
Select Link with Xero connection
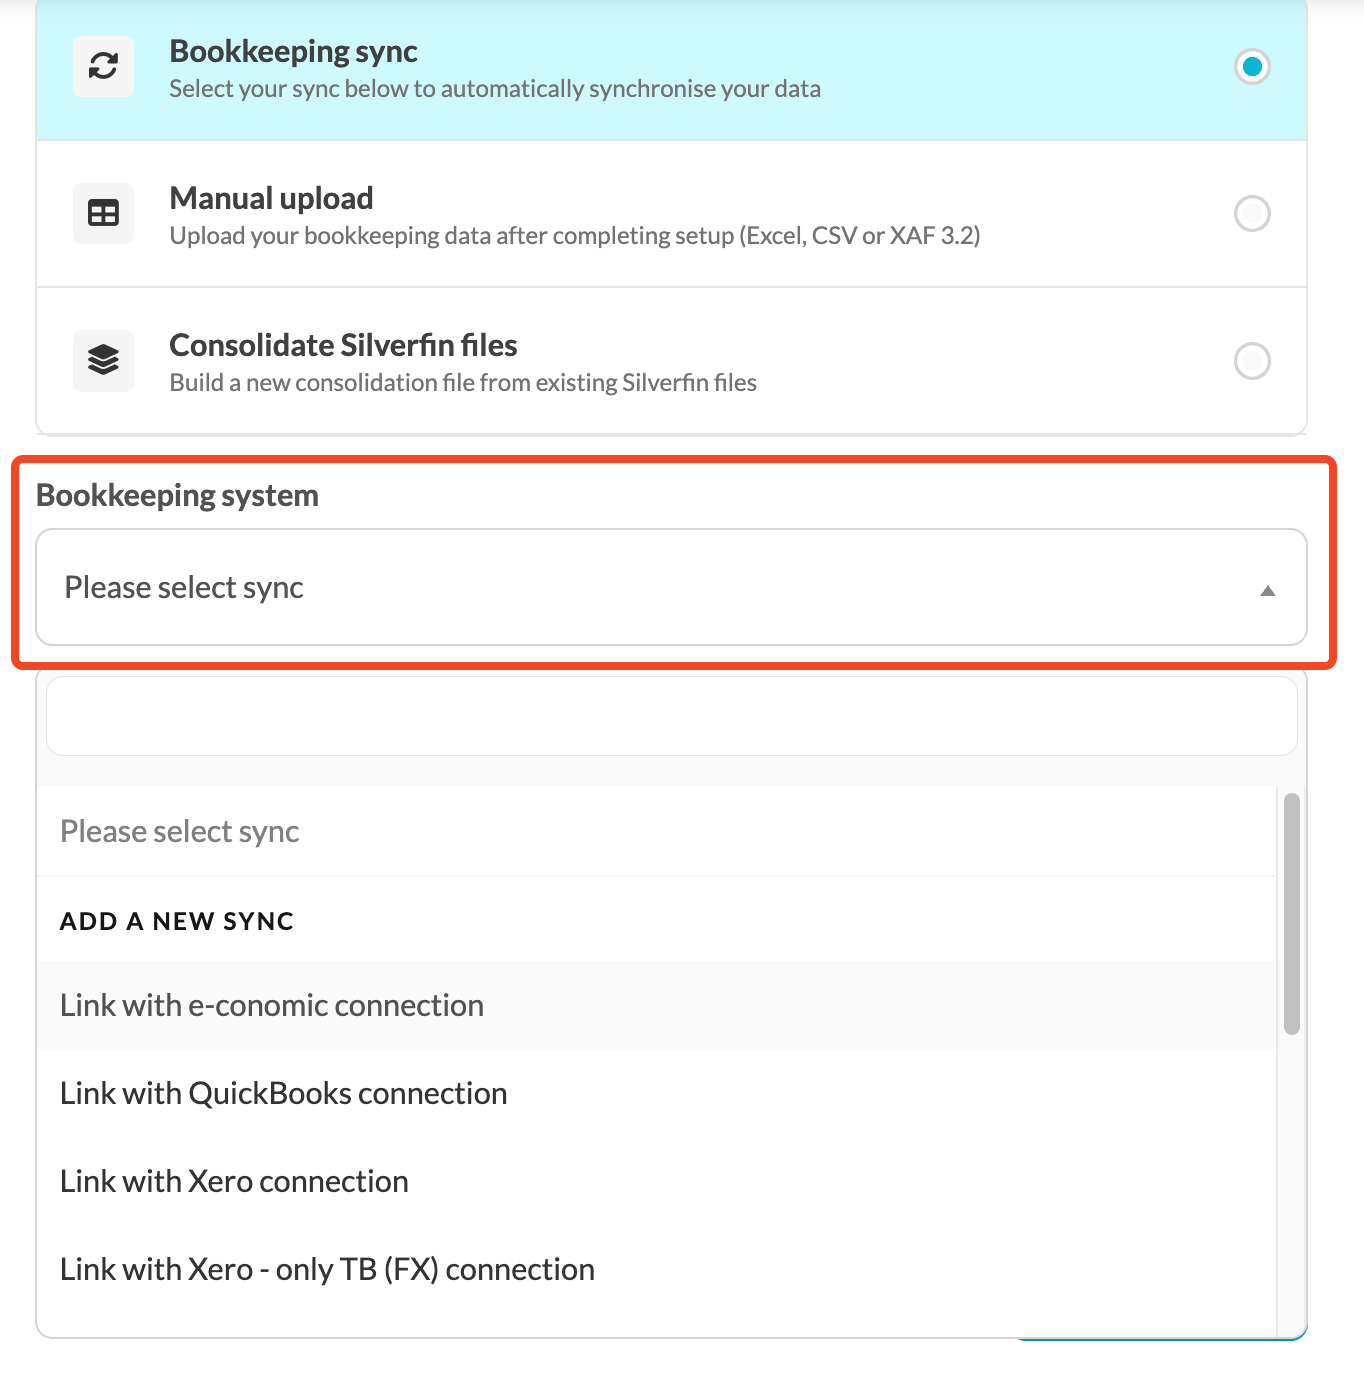click(x=656, y=1181)
